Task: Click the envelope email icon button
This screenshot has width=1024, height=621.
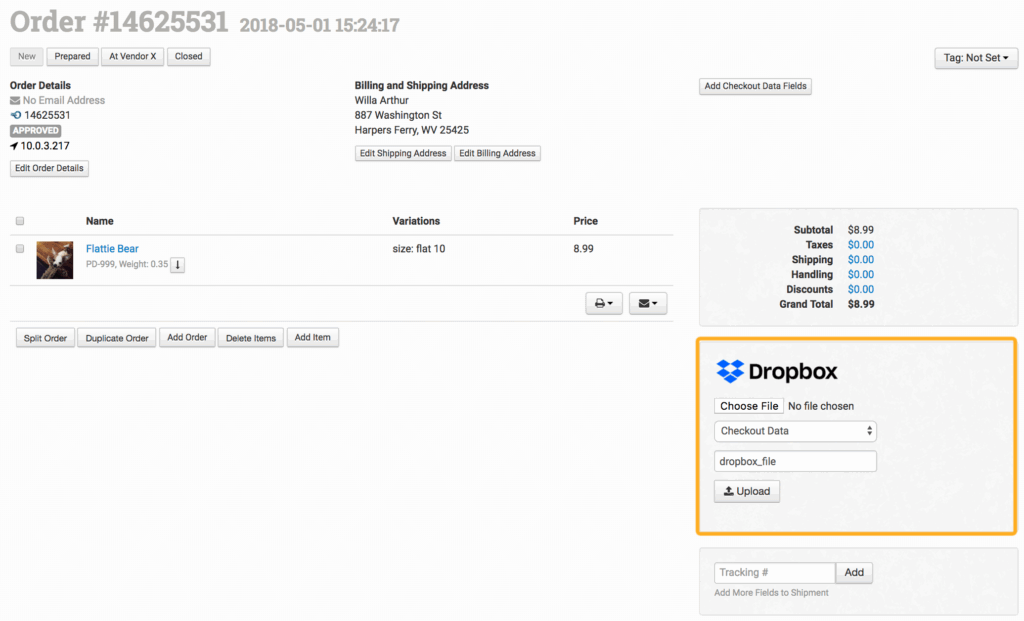Action: pyautogui.click(x=647, y=304)
